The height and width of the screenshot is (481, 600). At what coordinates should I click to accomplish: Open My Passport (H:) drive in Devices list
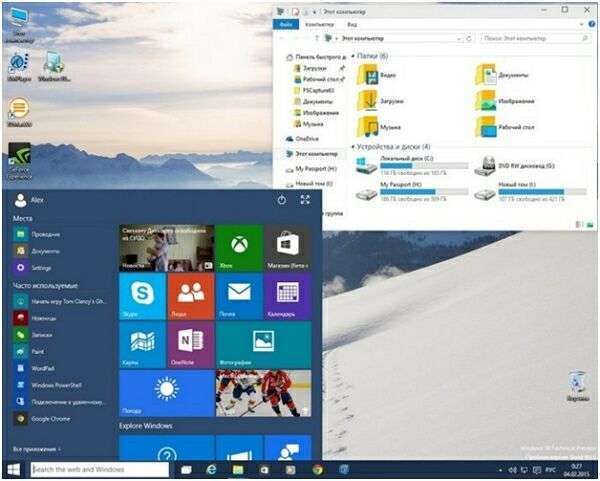coord(412,191)
